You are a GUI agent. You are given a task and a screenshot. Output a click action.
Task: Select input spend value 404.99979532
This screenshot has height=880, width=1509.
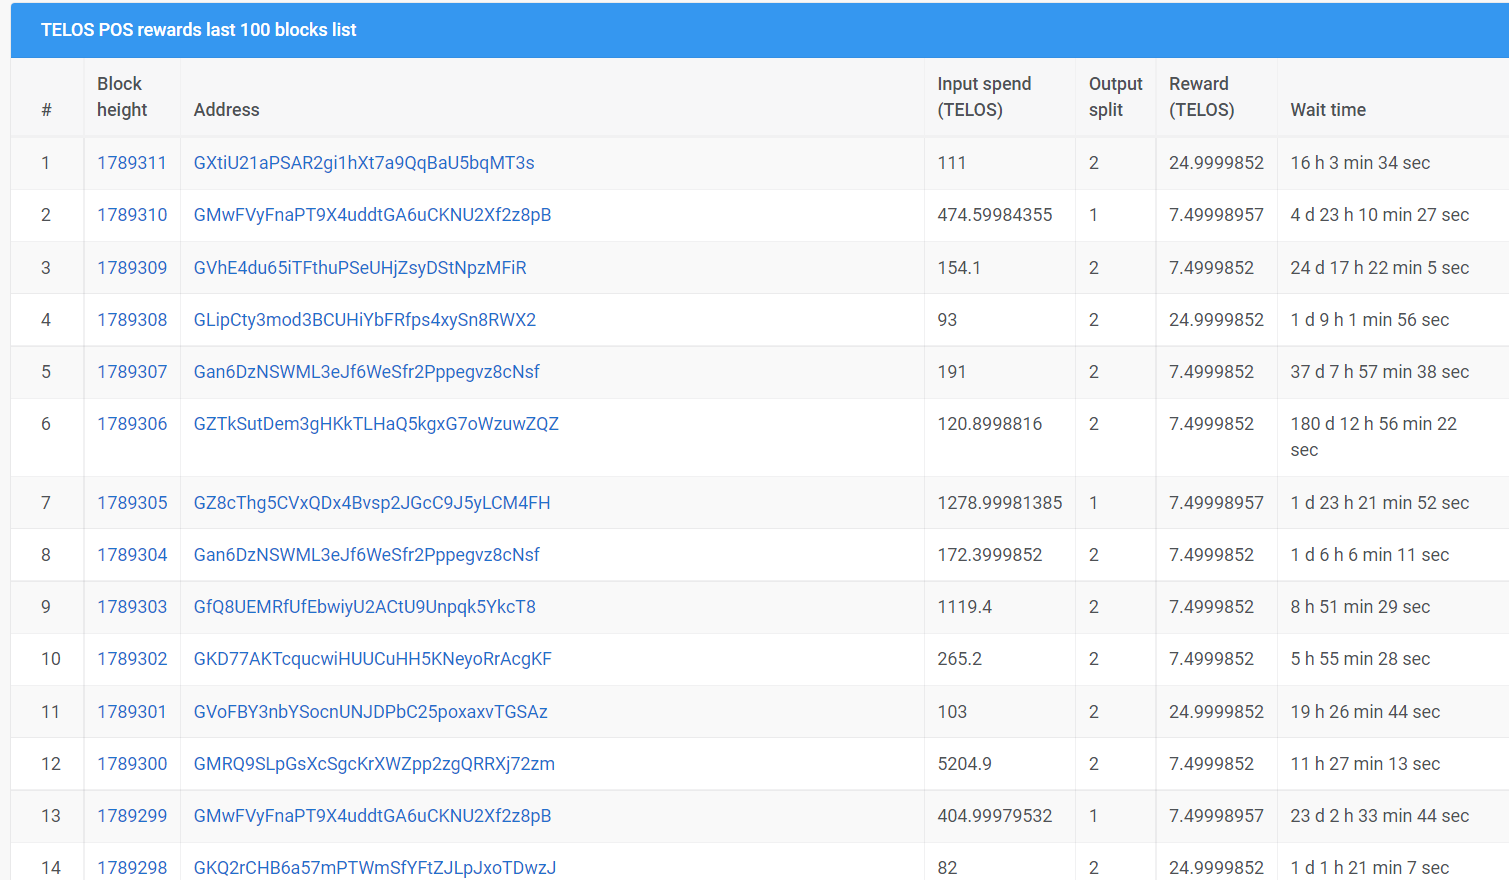click(x=995, y=816)
